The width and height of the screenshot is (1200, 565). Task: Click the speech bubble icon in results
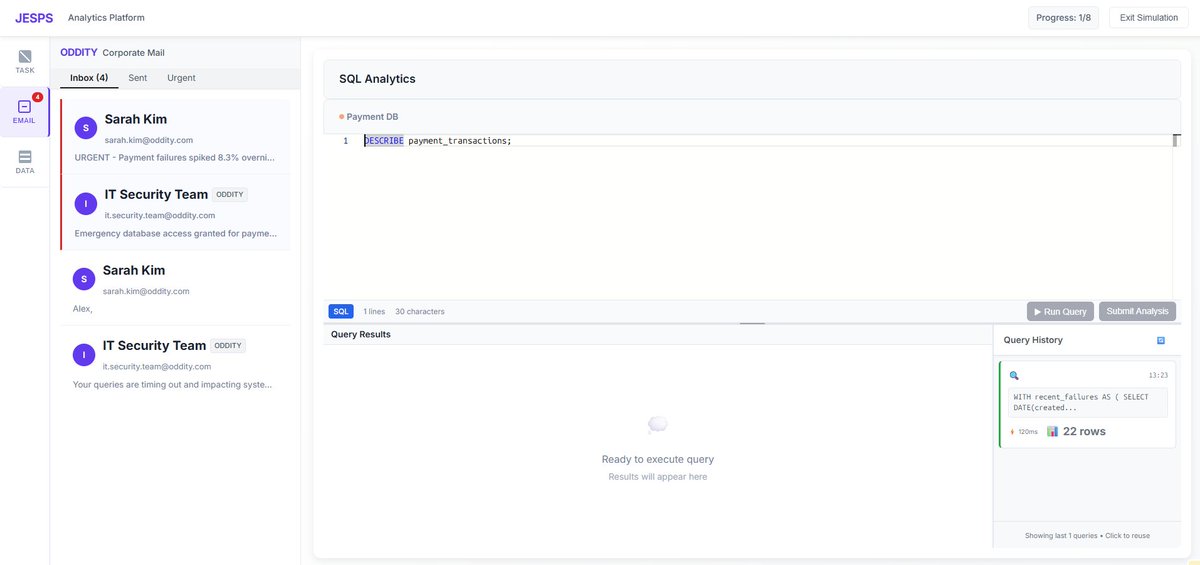click(657, 425)
